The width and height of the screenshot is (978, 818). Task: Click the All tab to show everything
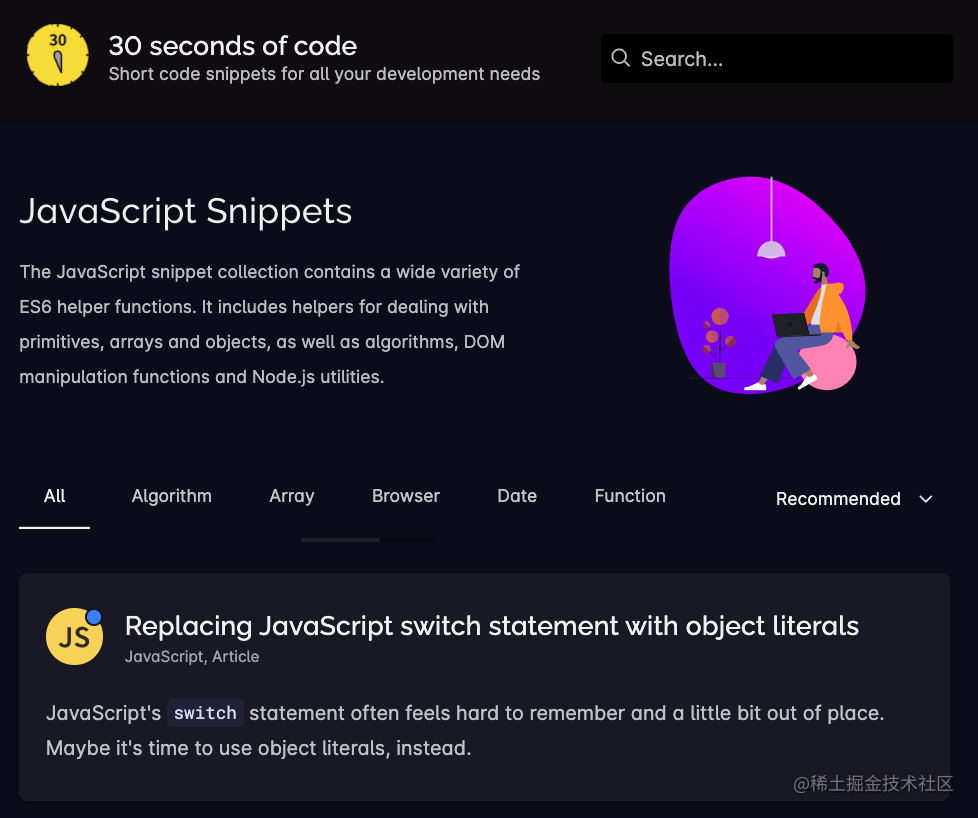[x=54, y=496]
